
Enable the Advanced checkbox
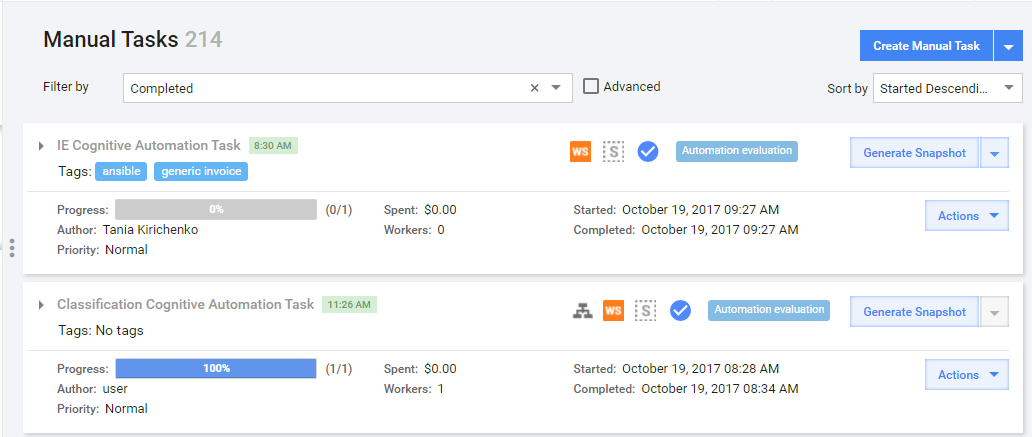click(x=591, y=86)
